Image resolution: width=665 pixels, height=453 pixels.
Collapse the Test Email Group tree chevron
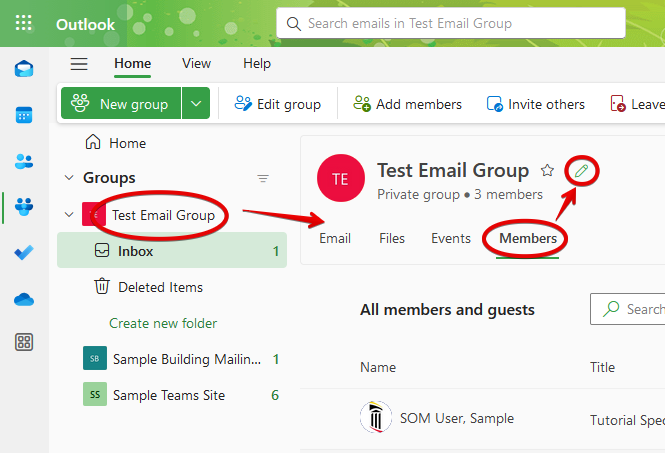69,215
